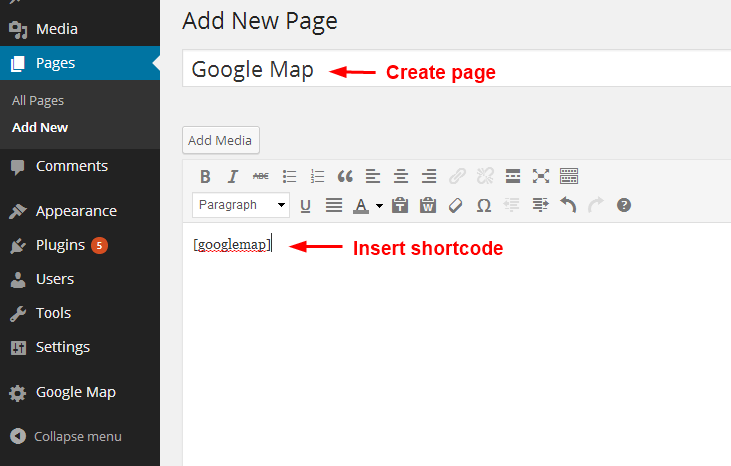Click the page title field containing Google Map
Image resolution: width=731 pixels, height=466 pixels.
tap(450, 70)
